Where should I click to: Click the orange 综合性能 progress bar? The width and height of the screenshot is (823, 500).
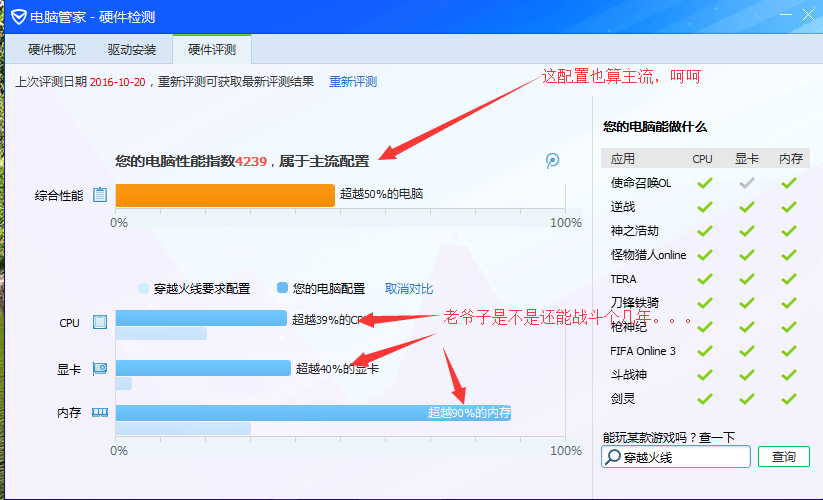tap(225, 195)
